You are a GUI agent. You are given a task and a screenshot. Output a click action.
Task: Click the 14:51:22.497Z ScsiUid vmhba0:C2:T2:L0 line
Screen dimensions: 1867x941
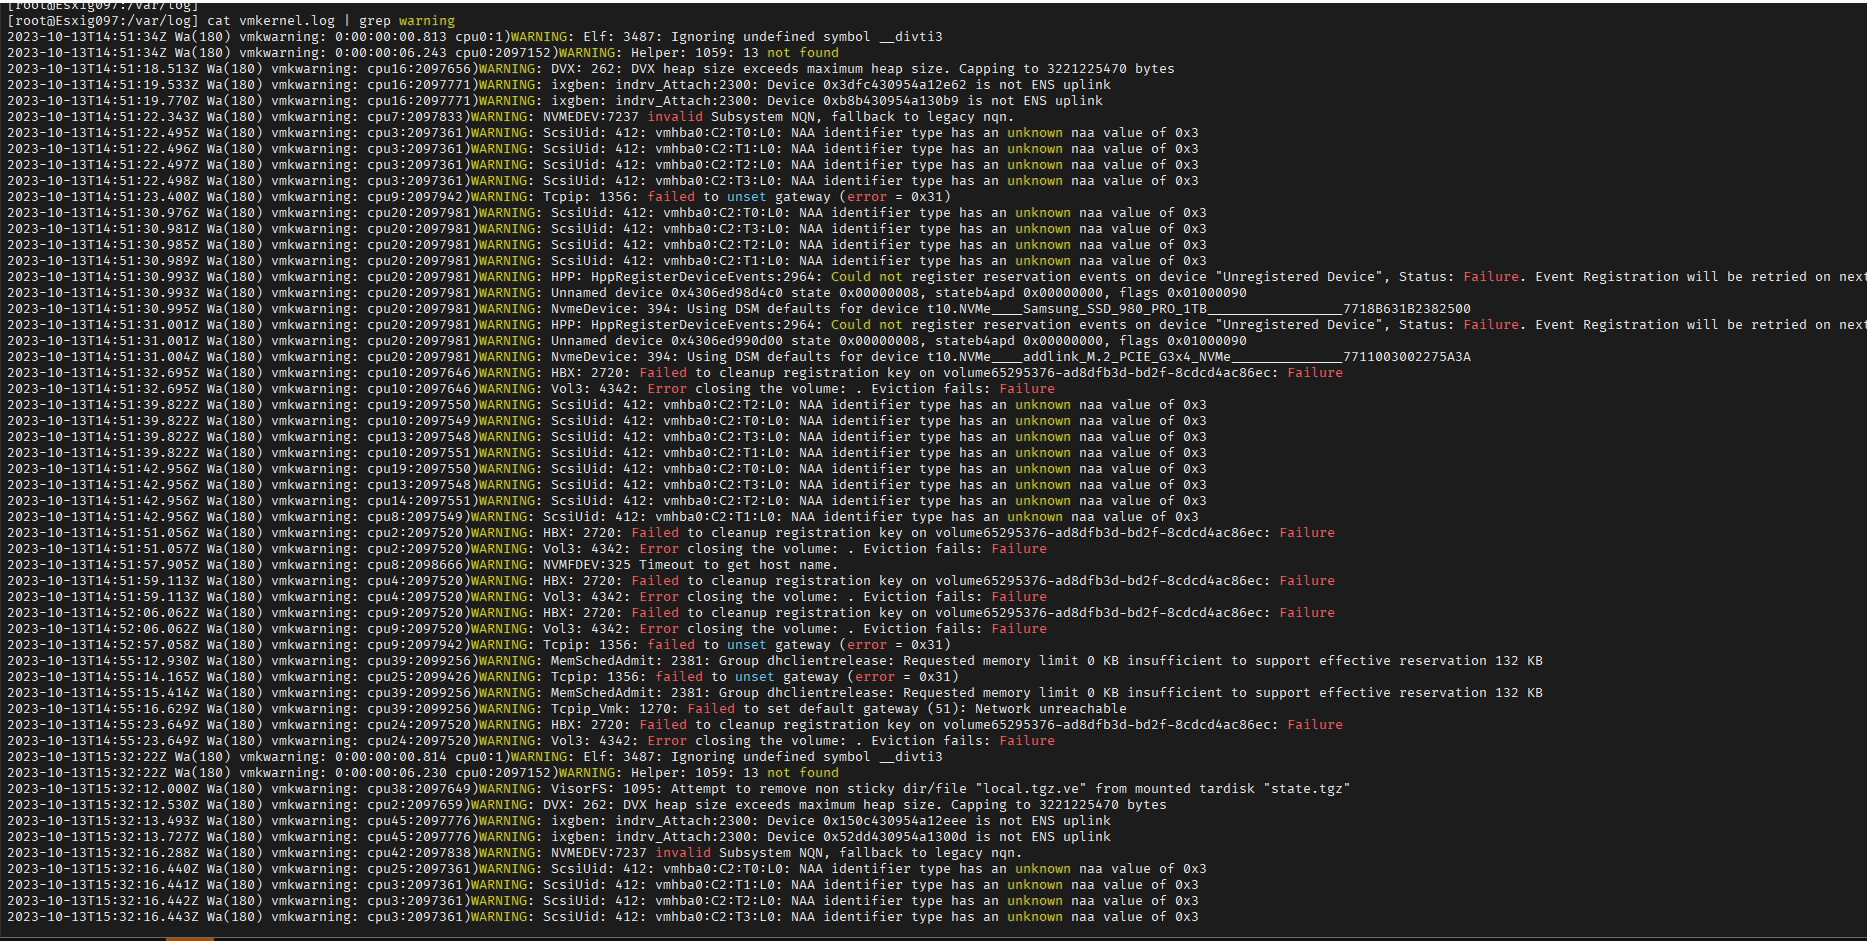[603, 165]
